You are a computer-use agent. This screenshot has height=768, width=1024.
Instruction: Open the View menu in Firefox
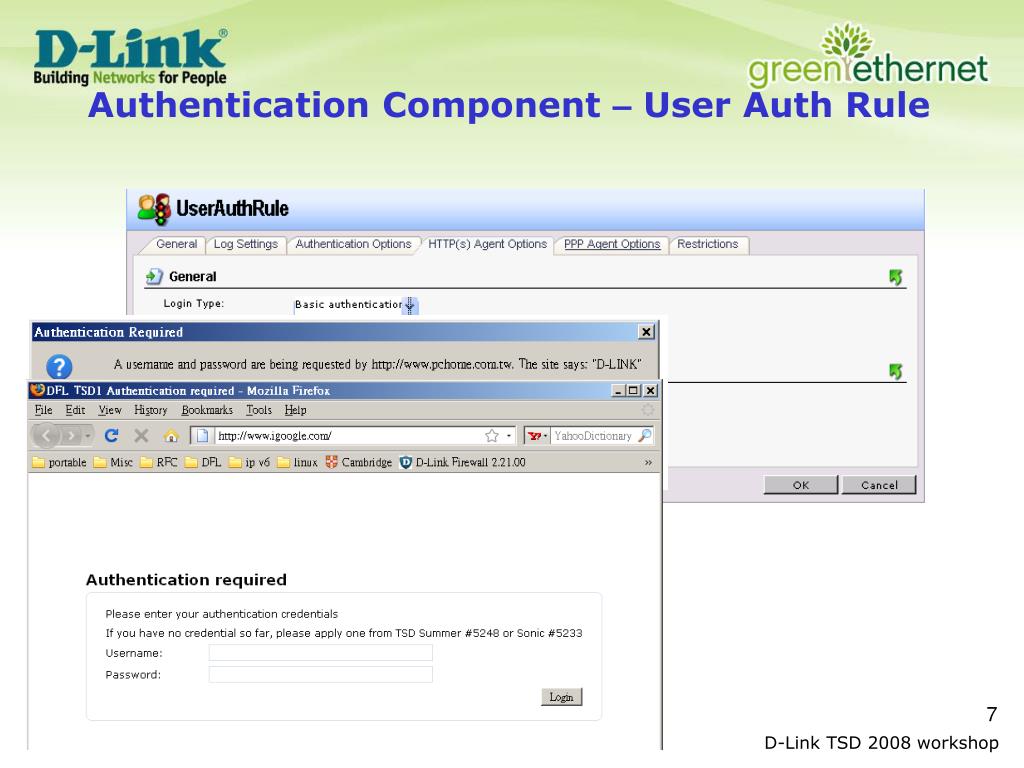pyautogui.click(x=110, y=410)
